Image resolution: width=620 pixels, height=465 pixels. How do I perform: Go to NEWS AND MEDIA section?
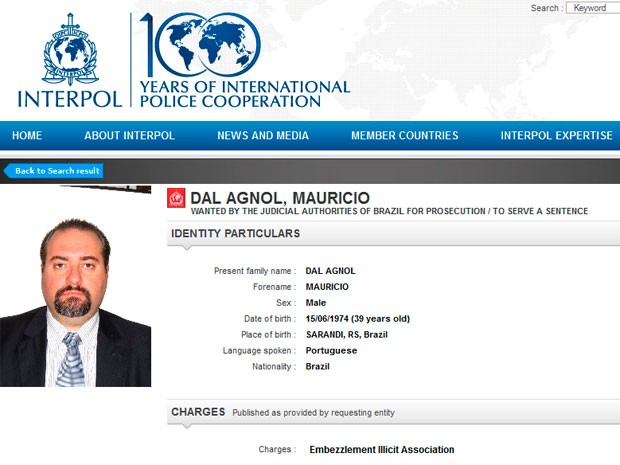pos(263,136)
